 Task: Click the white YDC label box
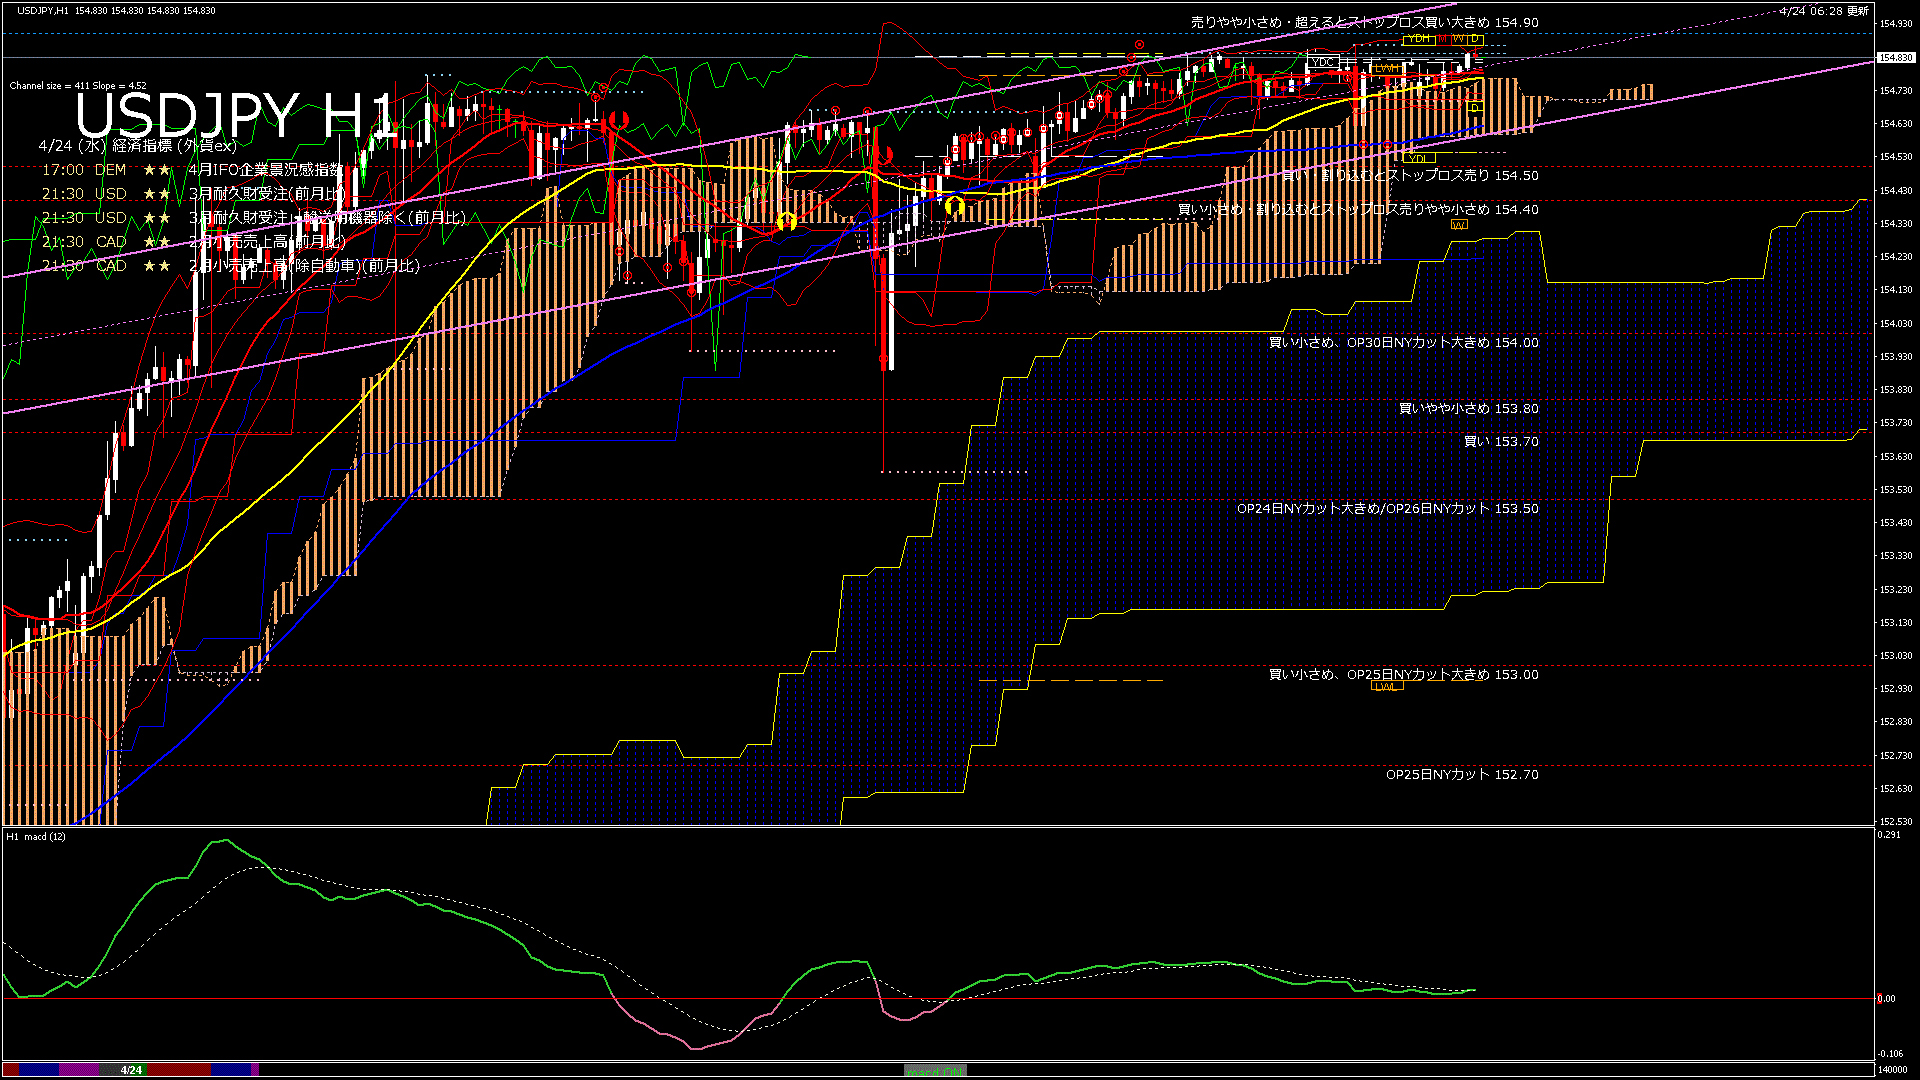pyautogui.click(x=1322, y=62)
